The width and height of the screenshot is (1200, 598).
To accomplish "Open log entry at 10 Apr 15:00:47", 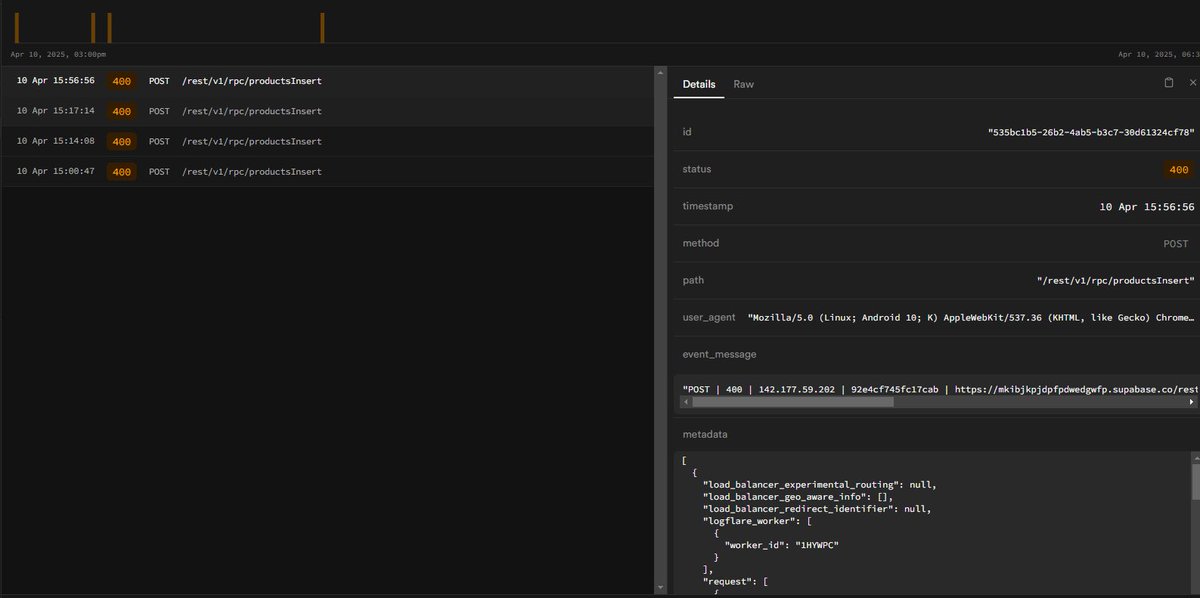I will coord(327,172).
